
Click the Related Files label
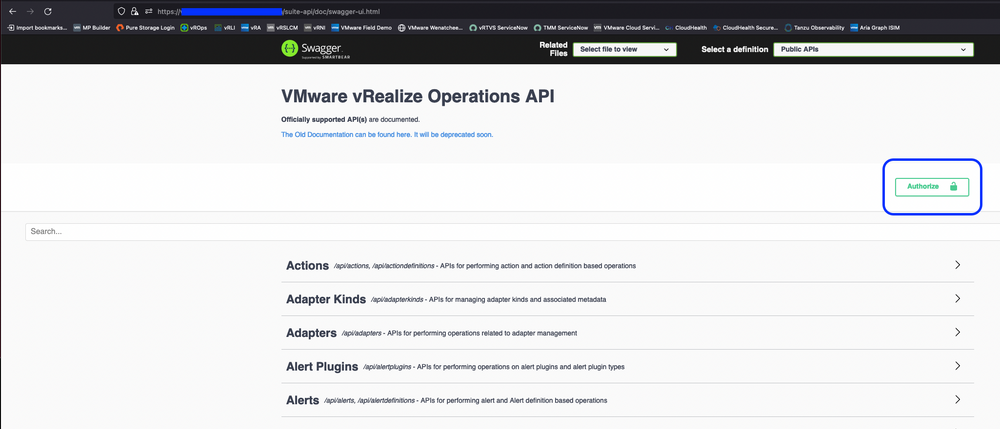(x=553, y=49)
